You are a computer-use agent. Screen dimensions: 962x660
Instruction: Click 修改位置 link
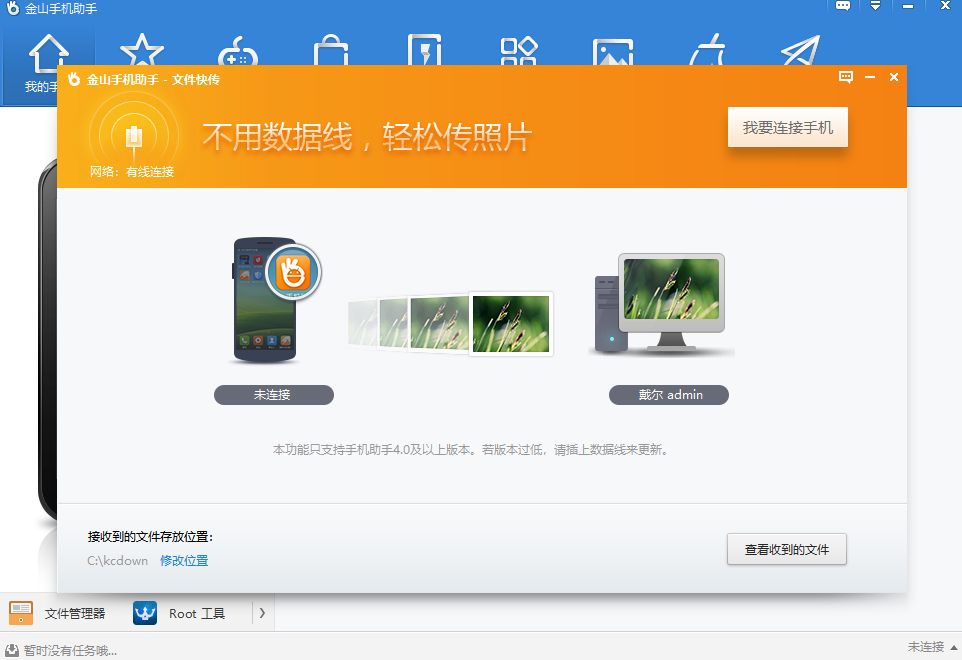184,561
